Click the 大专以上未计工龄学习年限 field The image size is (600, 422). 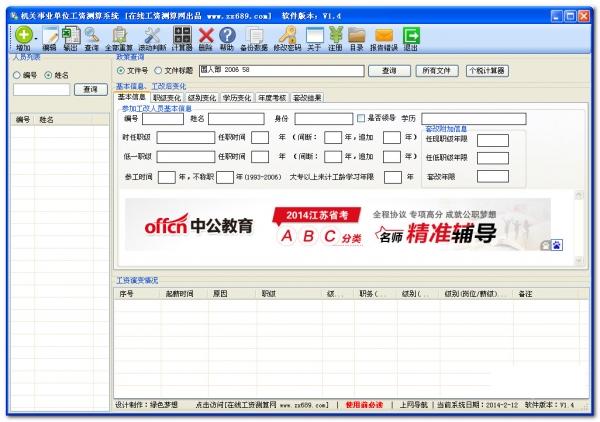[x=393, y=177]
